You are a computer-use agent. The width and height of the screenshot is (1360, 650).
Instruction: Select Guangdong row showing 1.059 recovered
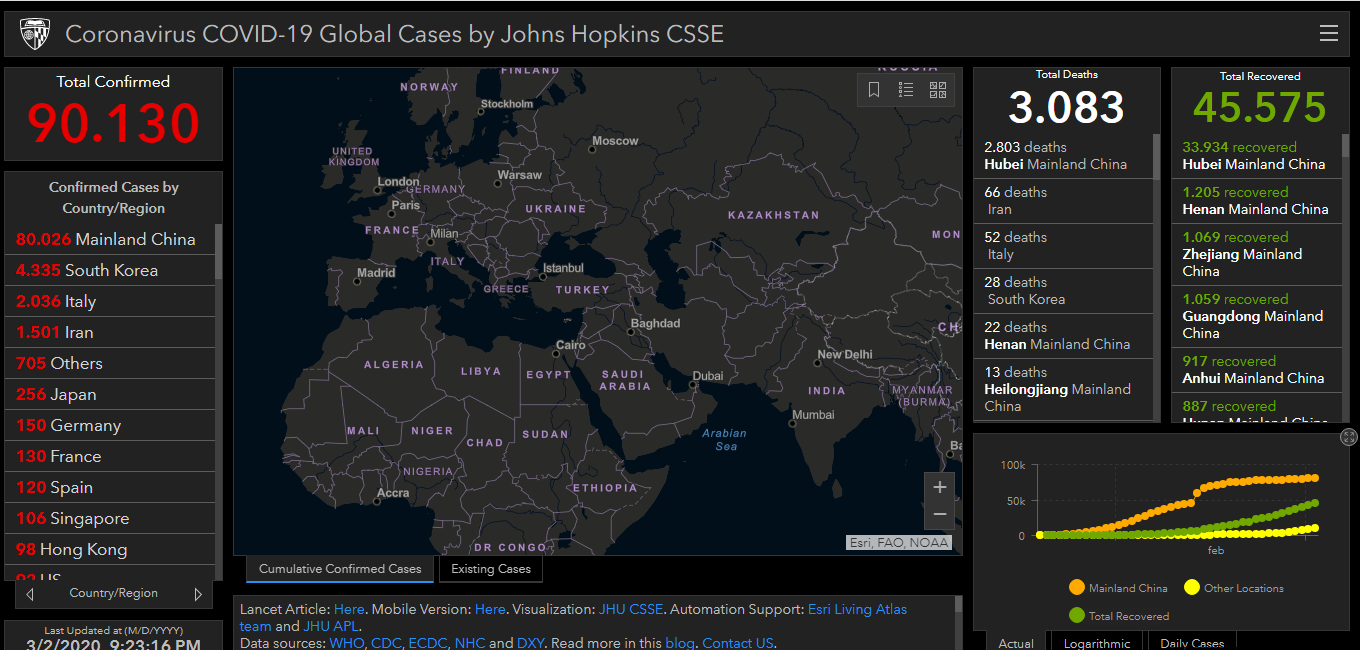click(x=1257, y=316)
